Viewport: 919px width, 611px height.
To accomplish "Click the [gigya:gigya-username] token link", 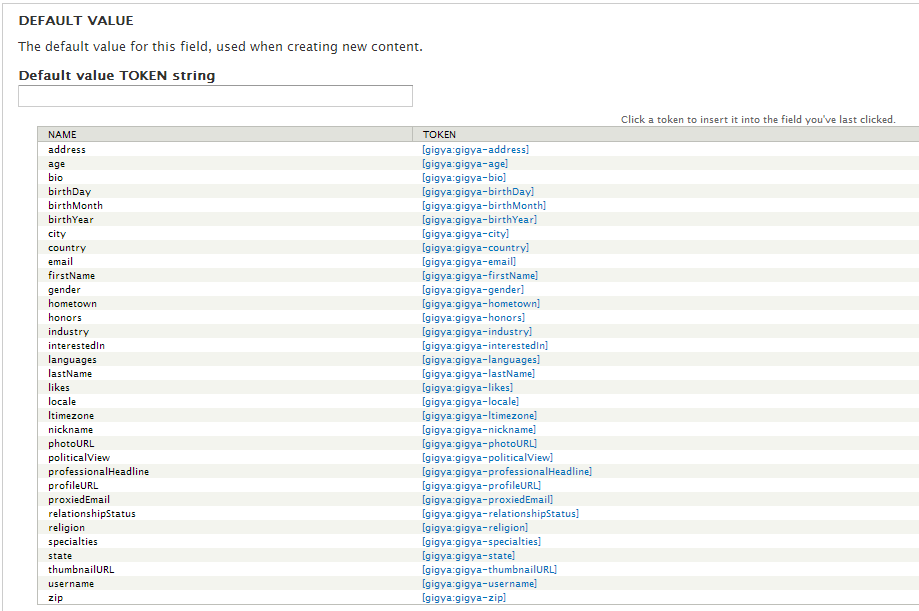I will pyautogui.click(x=479, y=584).
